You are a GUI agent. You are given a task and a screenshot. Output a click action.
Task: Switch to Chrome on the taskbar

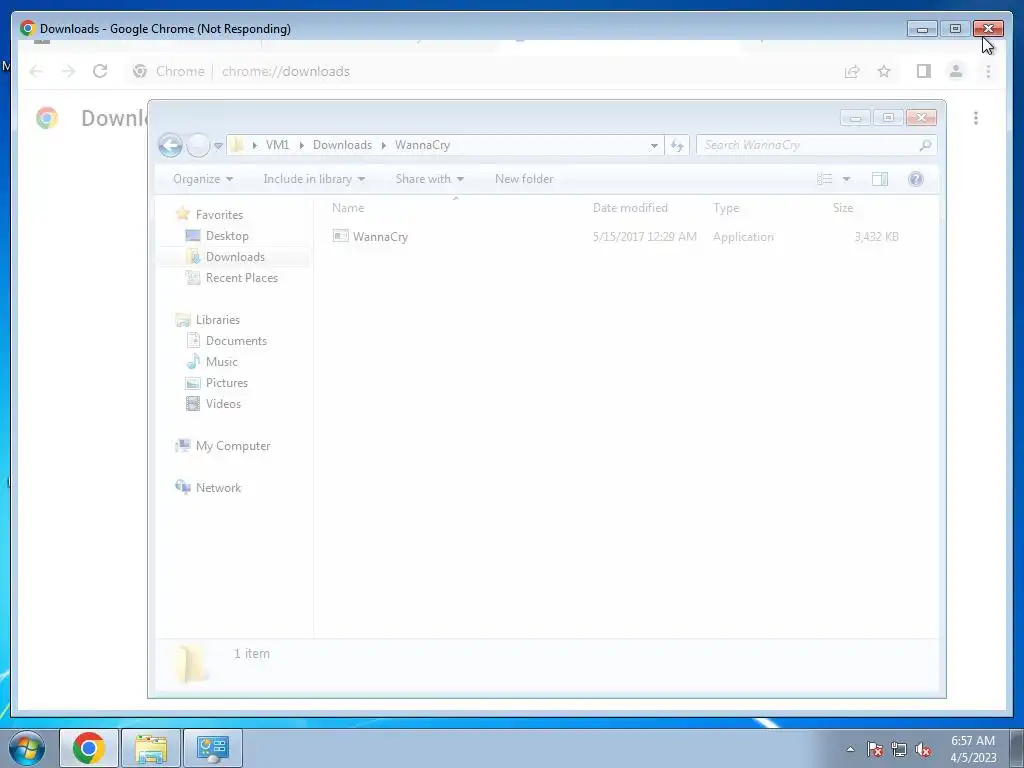pyautogui.click(x=89, y=748)
